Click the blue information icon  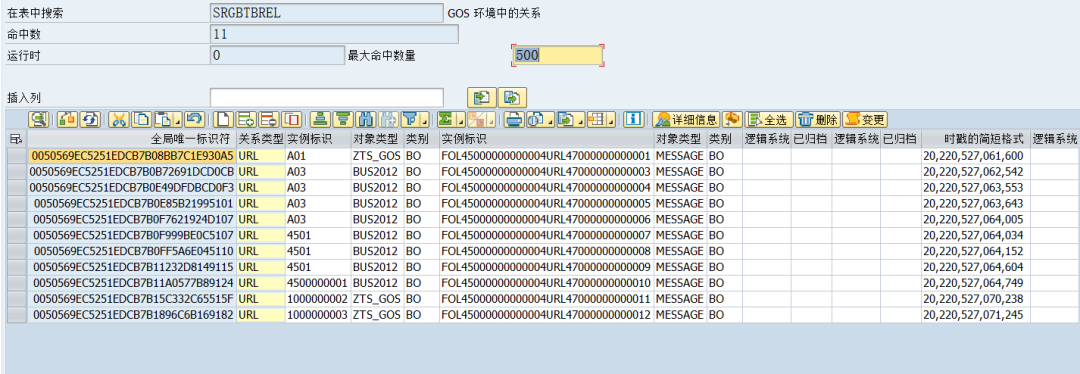(x=634, y=119)
